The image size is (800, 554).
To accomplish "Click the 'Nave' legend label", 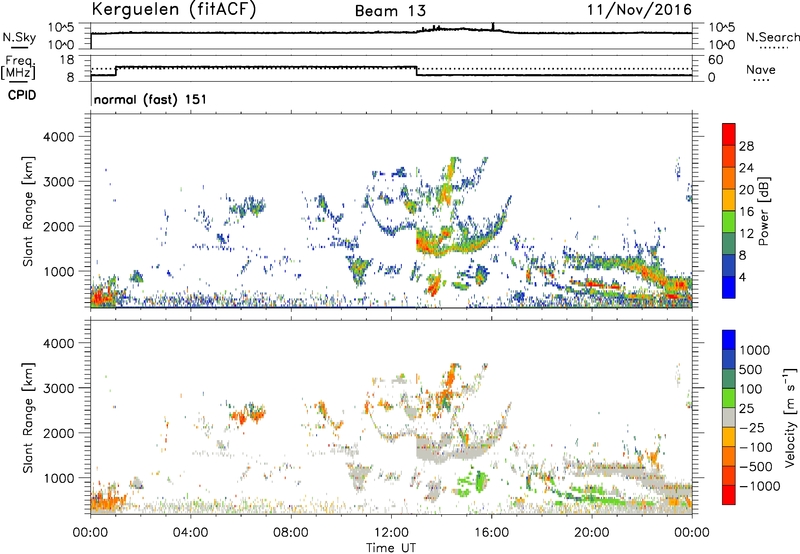I will click(x=761, y=70).
